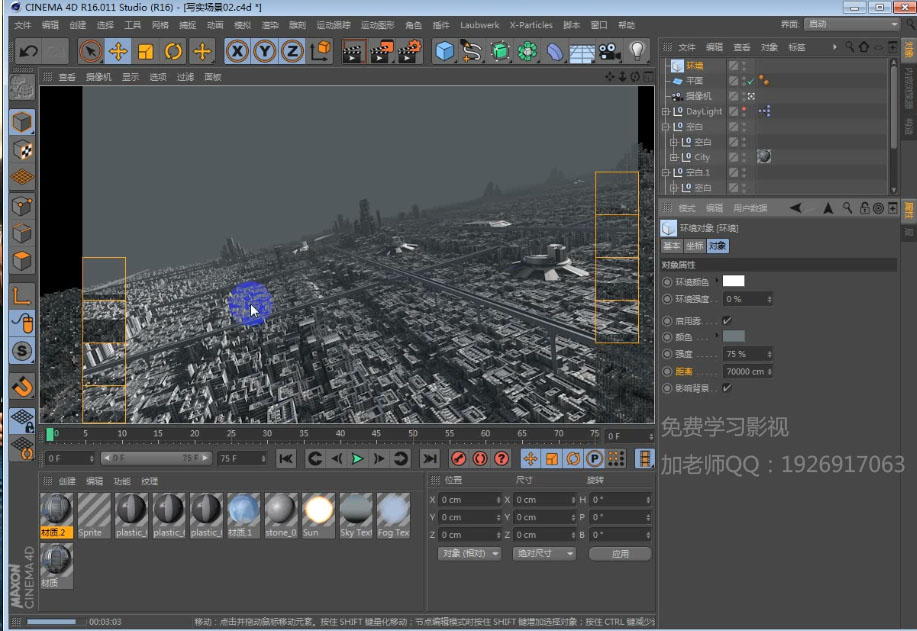Toggle the 平面 object layer checkbox
917x631 pixels.
[x=733, y=81]
